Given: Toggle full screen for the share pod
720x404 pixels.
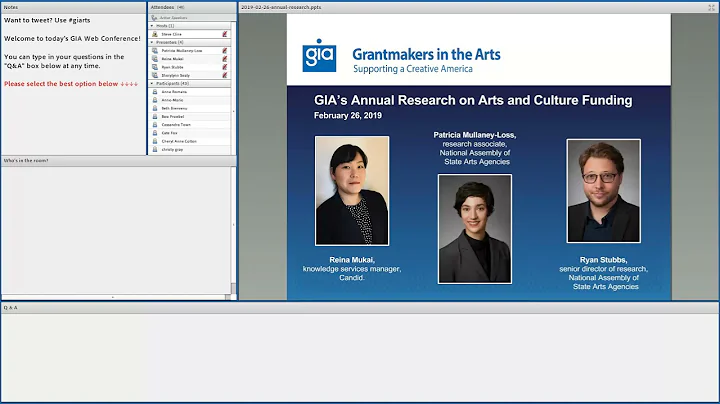Looking at the screenshot, I should pyautogui.click(x=711, y=7).
